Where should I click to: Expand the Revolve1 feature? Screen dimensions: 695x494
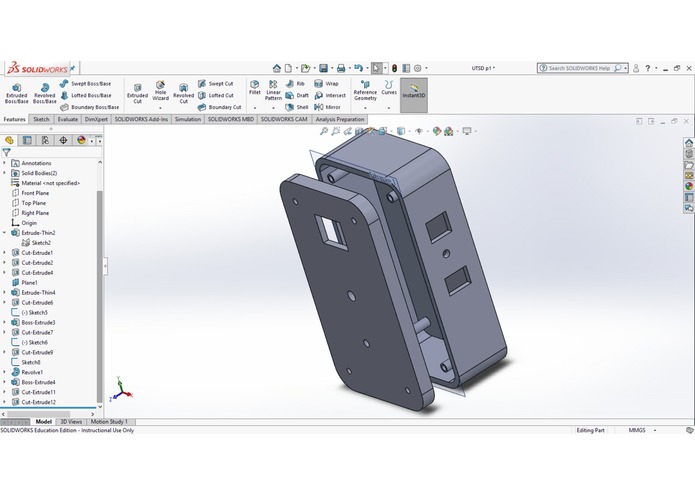[x=5, y=372]
